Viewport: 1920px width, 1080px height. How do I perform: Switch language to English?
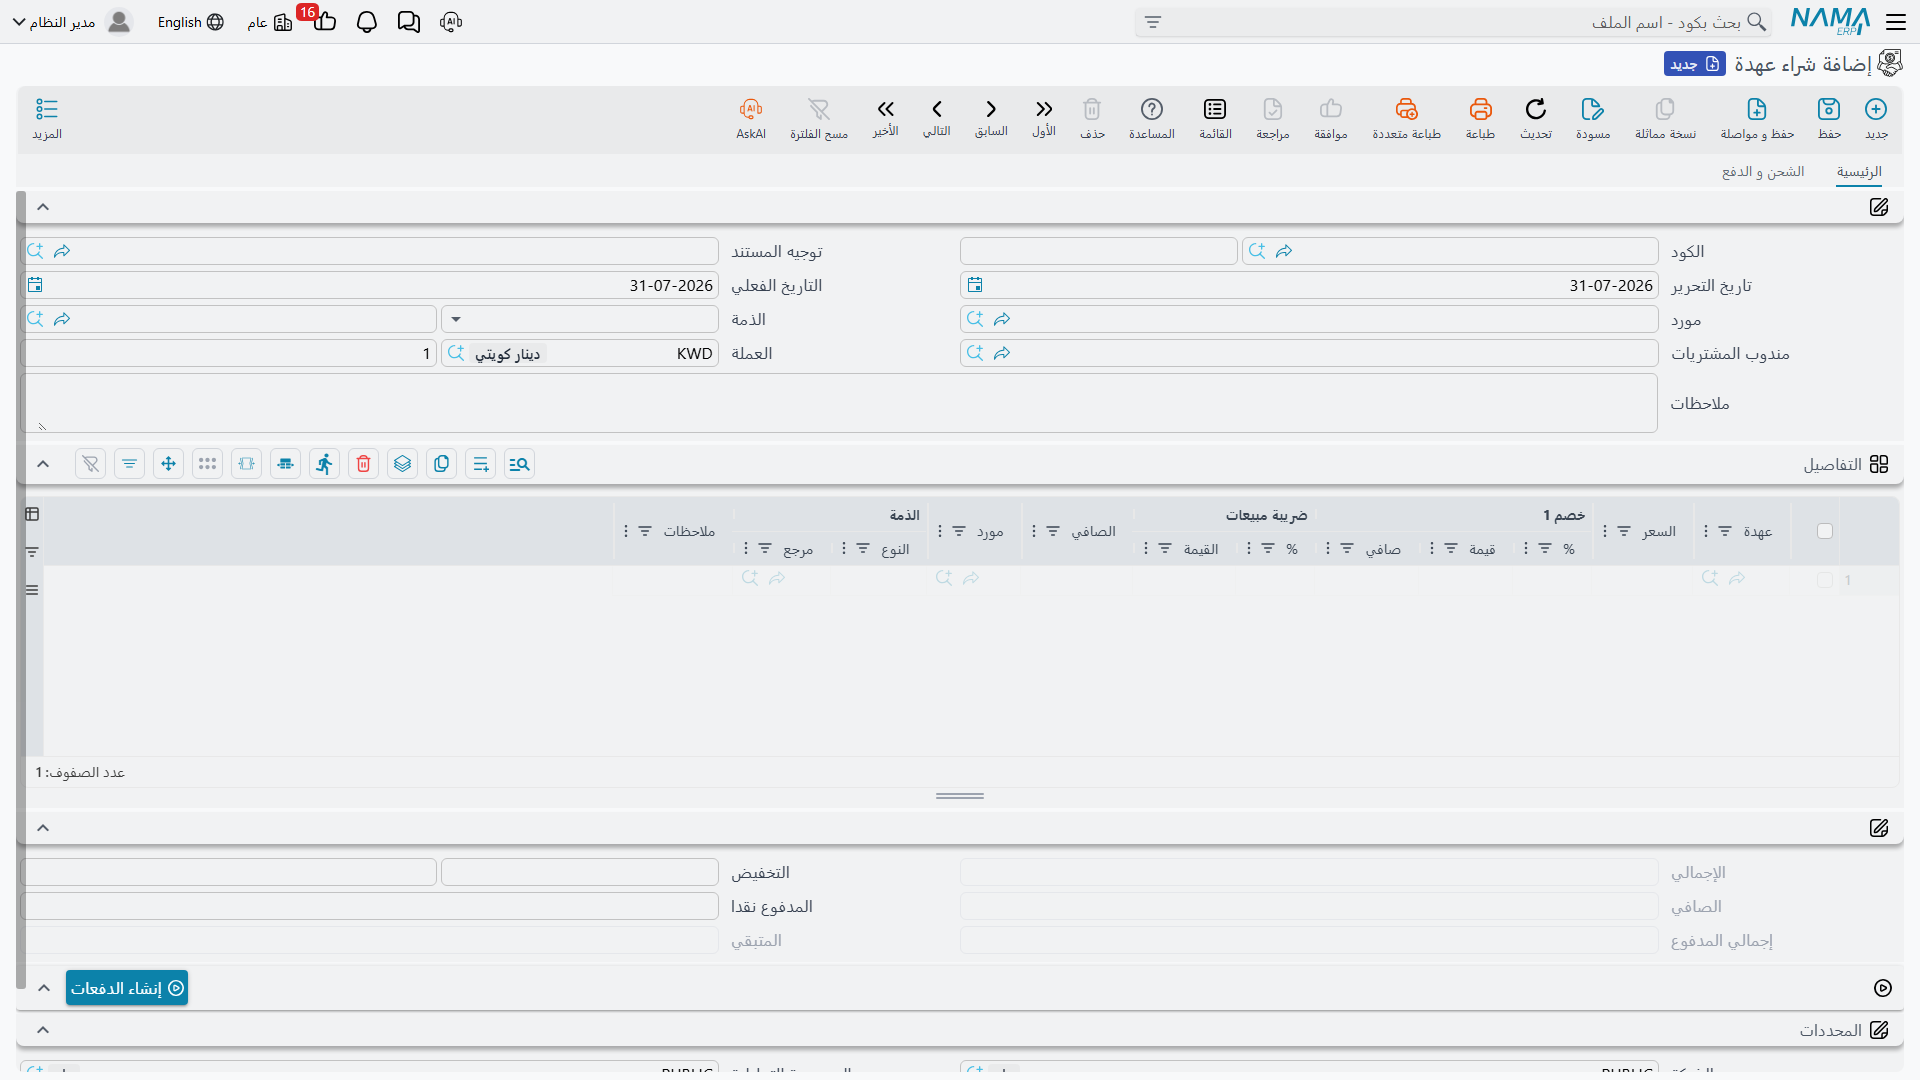pyautogui.click(x=191, y=22)
